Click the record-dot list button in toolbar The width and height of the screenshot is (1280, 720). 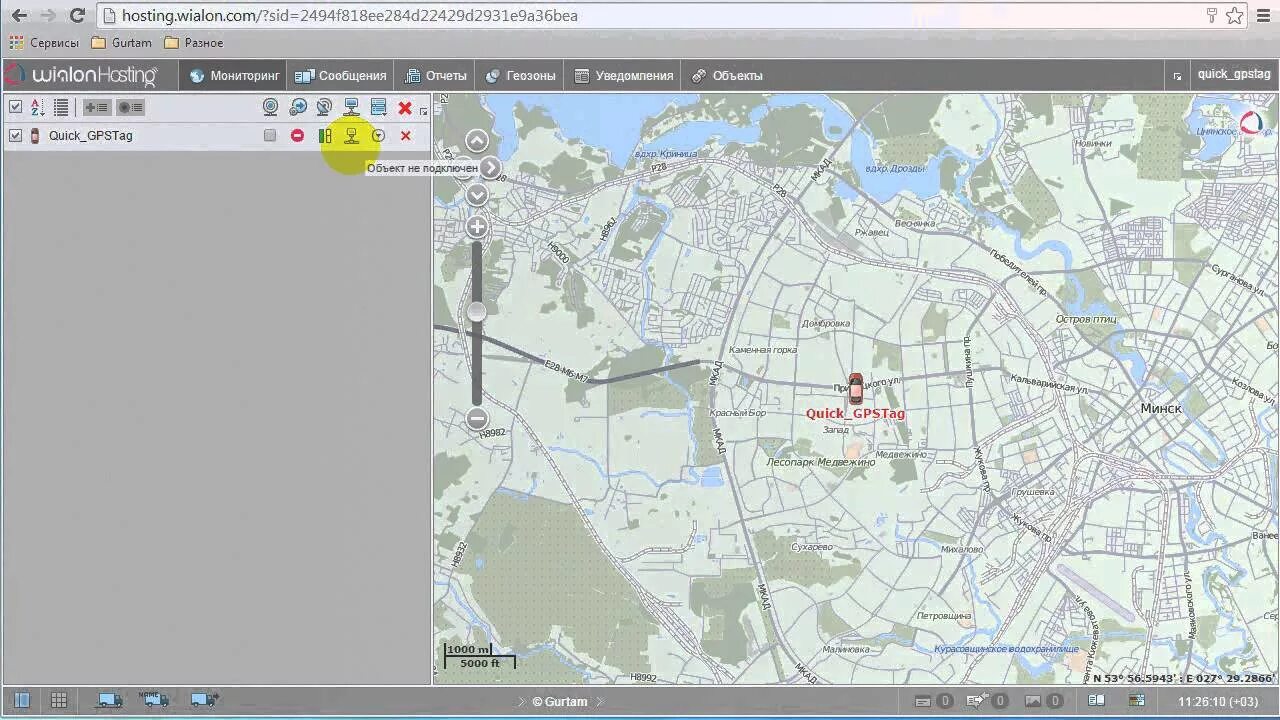pyautogui.click(x=130, y=107)
